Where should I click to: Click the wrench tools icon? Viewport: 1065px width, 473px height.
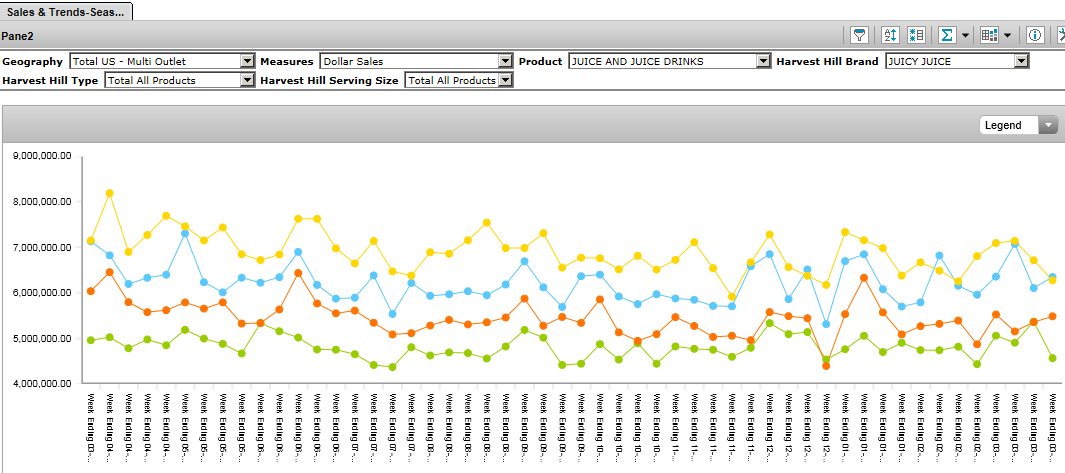point(1060,35)
